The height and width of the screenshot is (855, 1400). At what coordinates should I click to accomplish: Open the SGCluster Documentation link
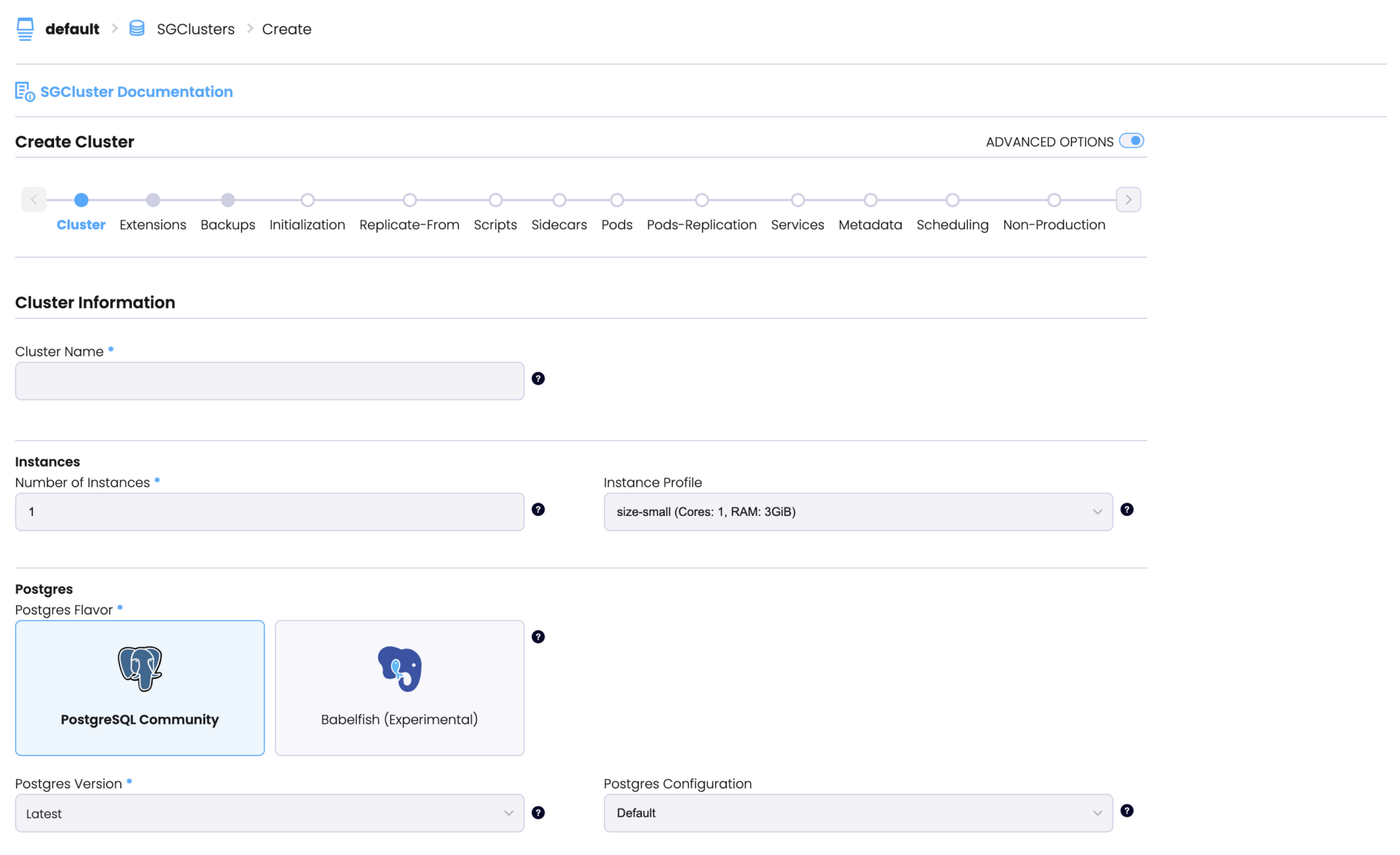click(x=137, y=91)
